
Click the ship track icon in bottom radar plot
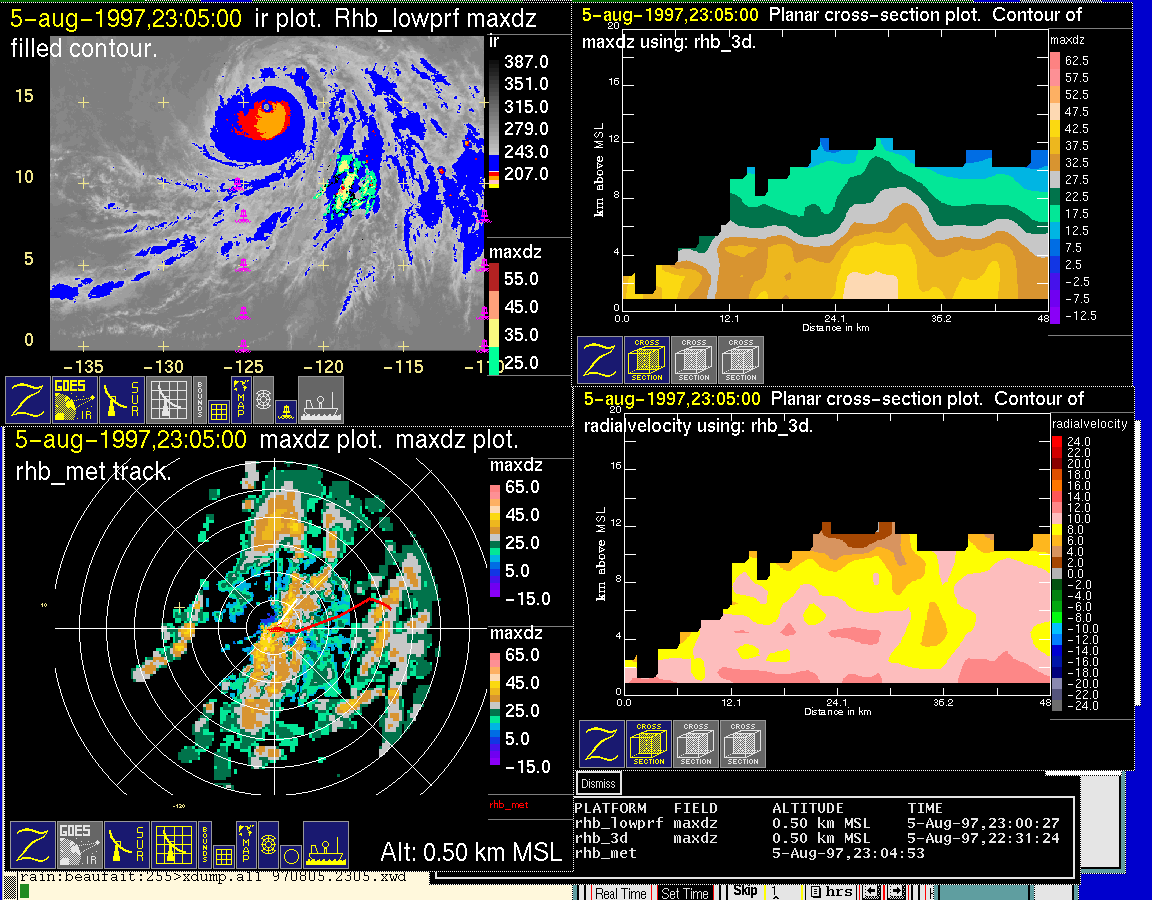click(x=325, y=845)
